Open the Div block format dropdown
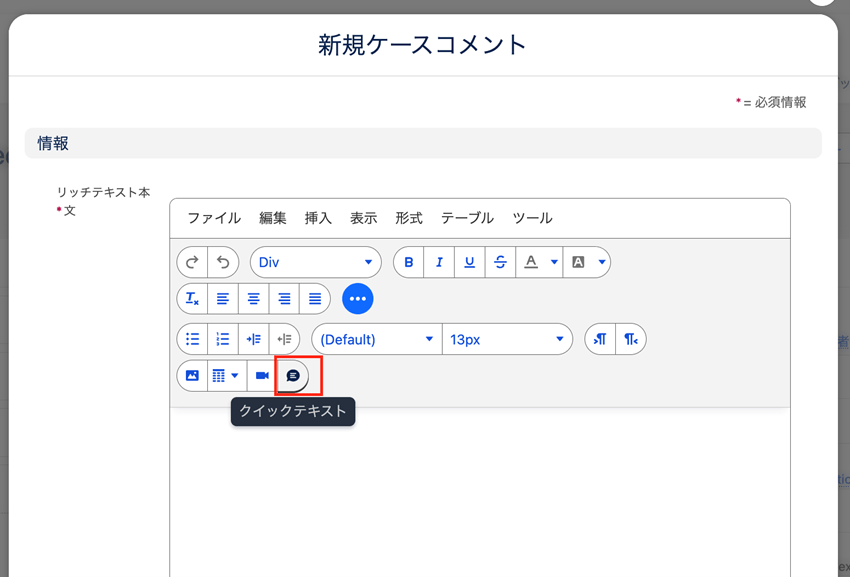 [315, 262]
